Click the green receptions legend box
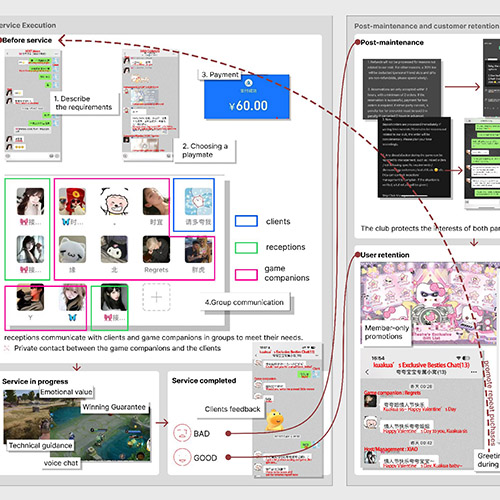 (246, 248)
